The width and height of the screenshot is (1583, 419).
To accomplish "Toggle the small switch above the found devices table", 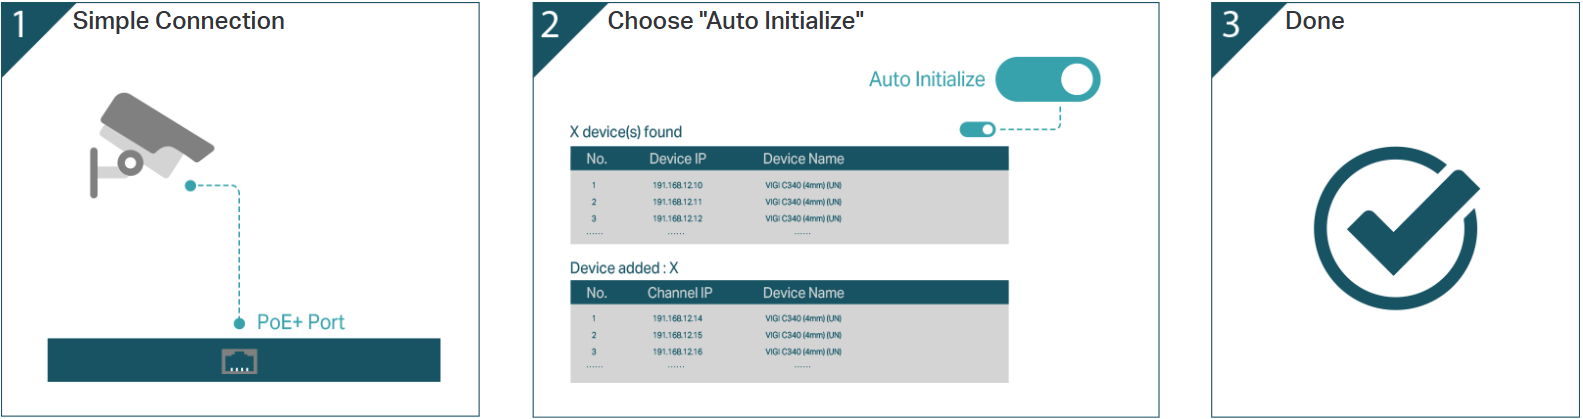I will (977, 129).
